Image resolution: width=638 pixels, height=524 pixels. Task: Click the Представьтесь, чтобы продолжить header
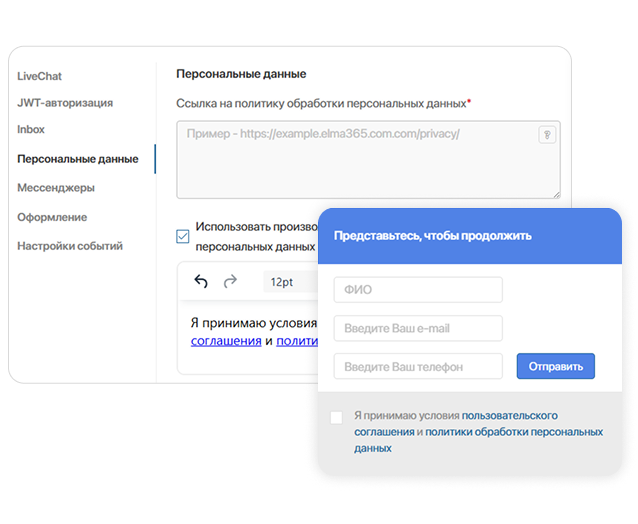point(433,236)
